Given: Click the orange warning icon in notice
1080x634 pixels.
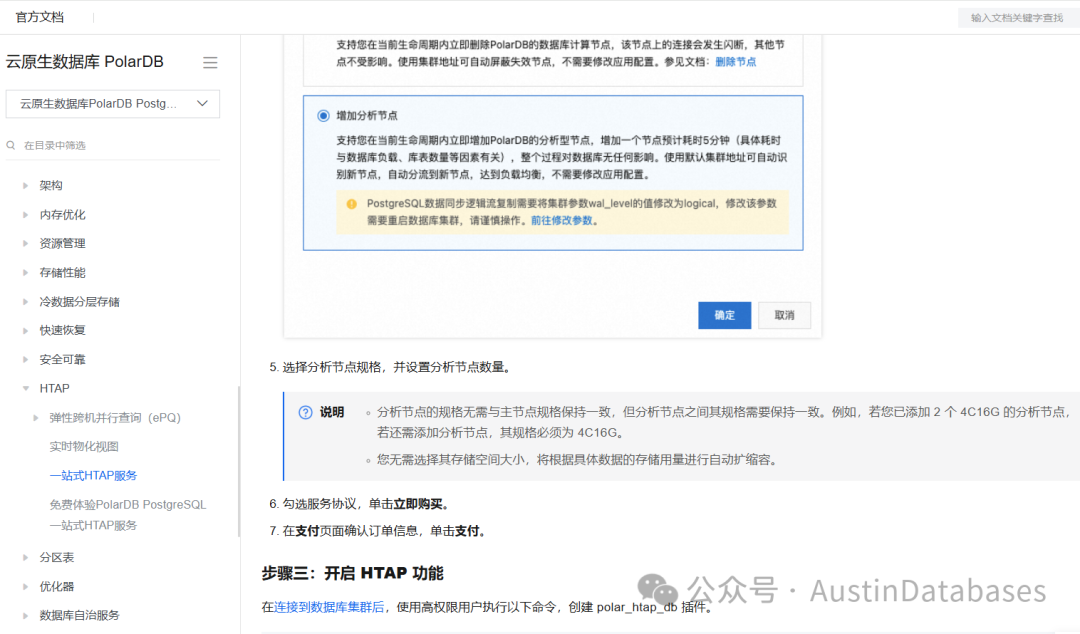Looking at the screenshot, I should click(x=352, y=204).
